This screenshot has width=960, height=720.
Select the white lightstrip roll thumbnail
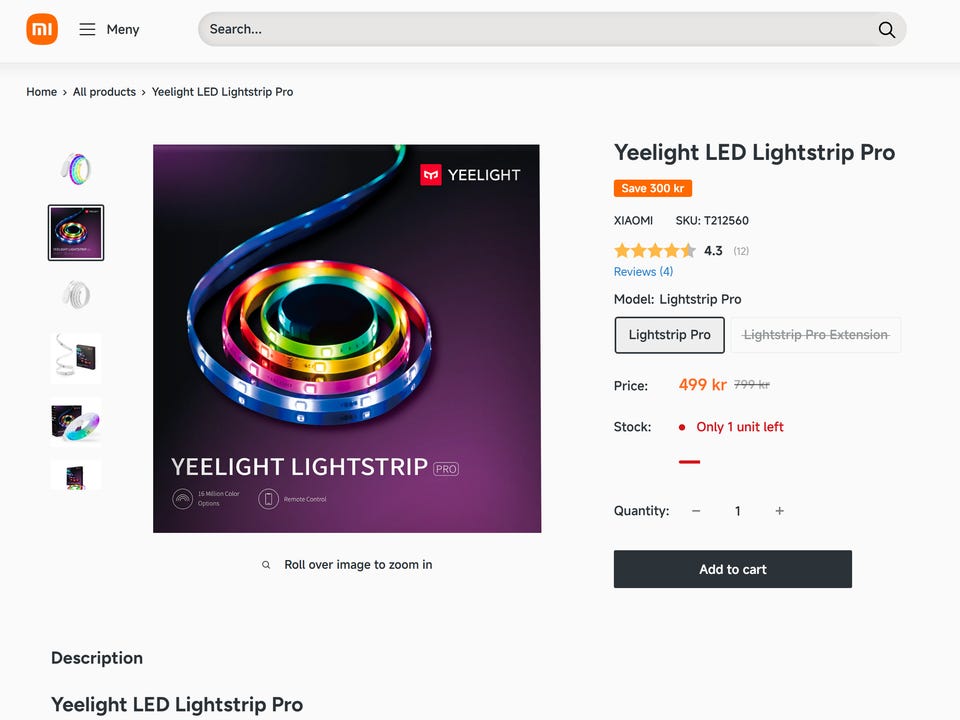(76, 295)
